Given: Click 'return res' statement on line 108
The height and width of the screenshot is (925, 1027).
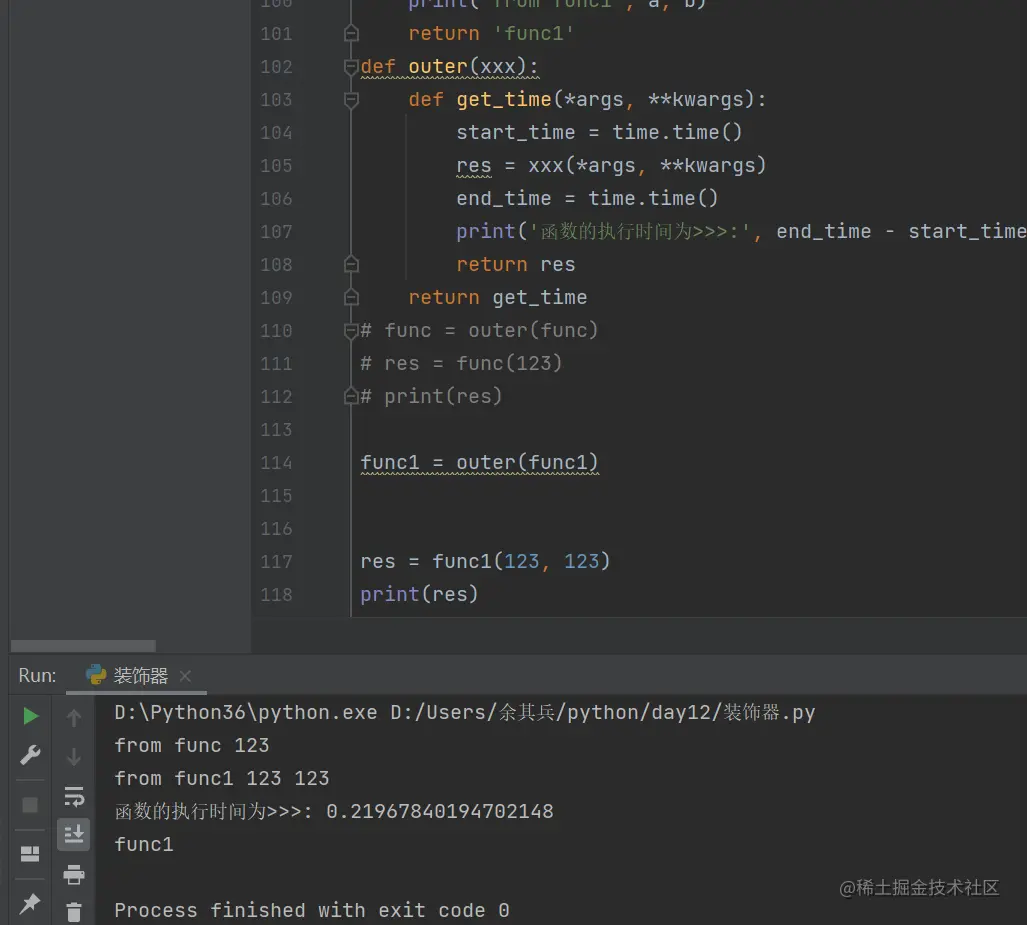Looking at the screenshot, I should pos(515,265).
